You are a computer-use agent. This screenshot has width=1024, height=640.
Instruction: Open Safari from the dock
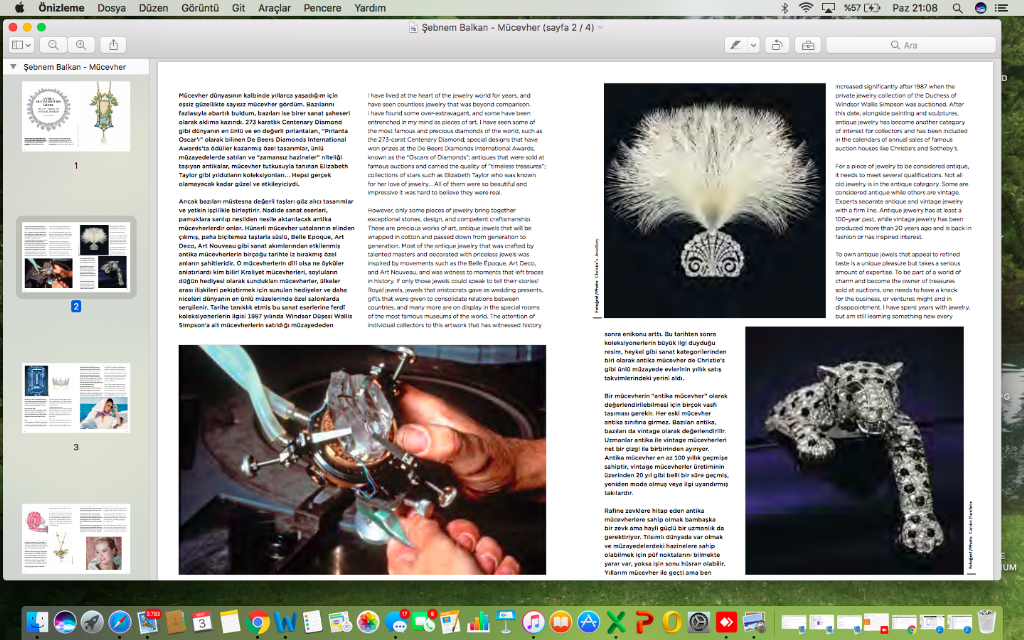(x=120, y=622)
